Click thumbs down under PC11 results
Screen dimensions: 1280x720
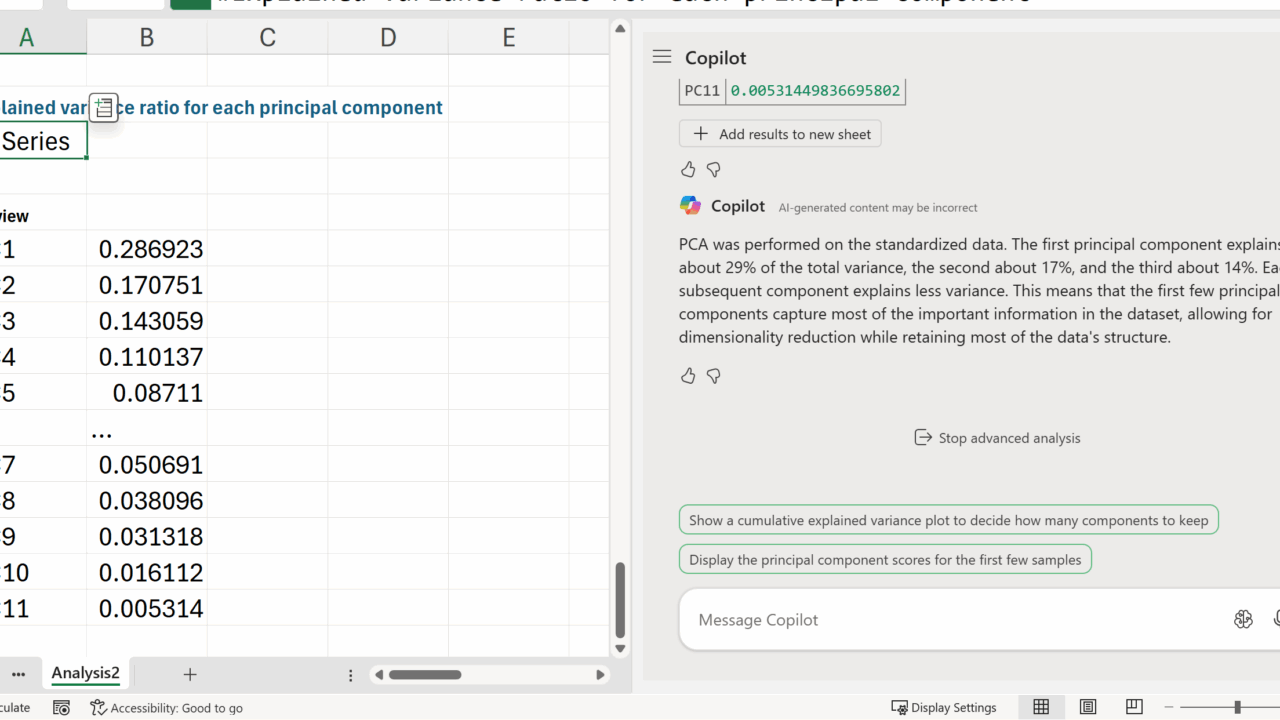(713, 170)
